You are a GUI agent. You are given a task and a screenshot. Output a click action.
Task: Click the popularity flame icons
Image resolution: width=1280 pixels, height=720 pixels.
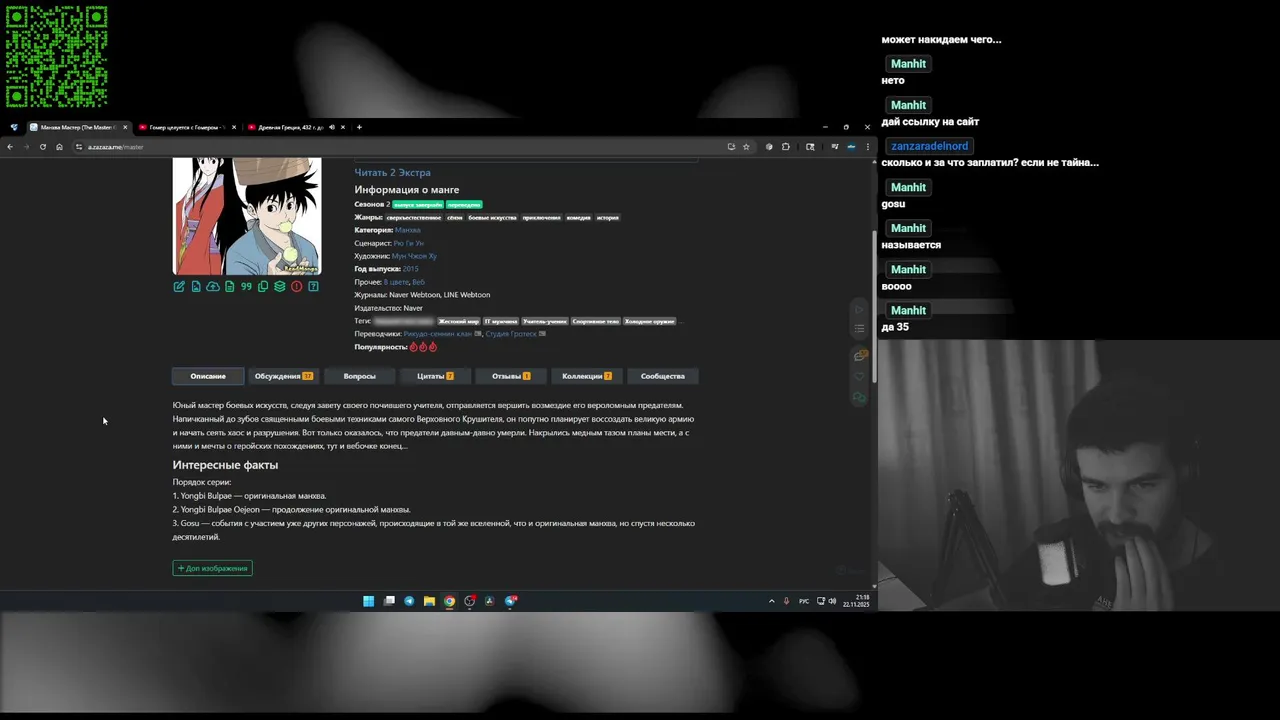423,347
